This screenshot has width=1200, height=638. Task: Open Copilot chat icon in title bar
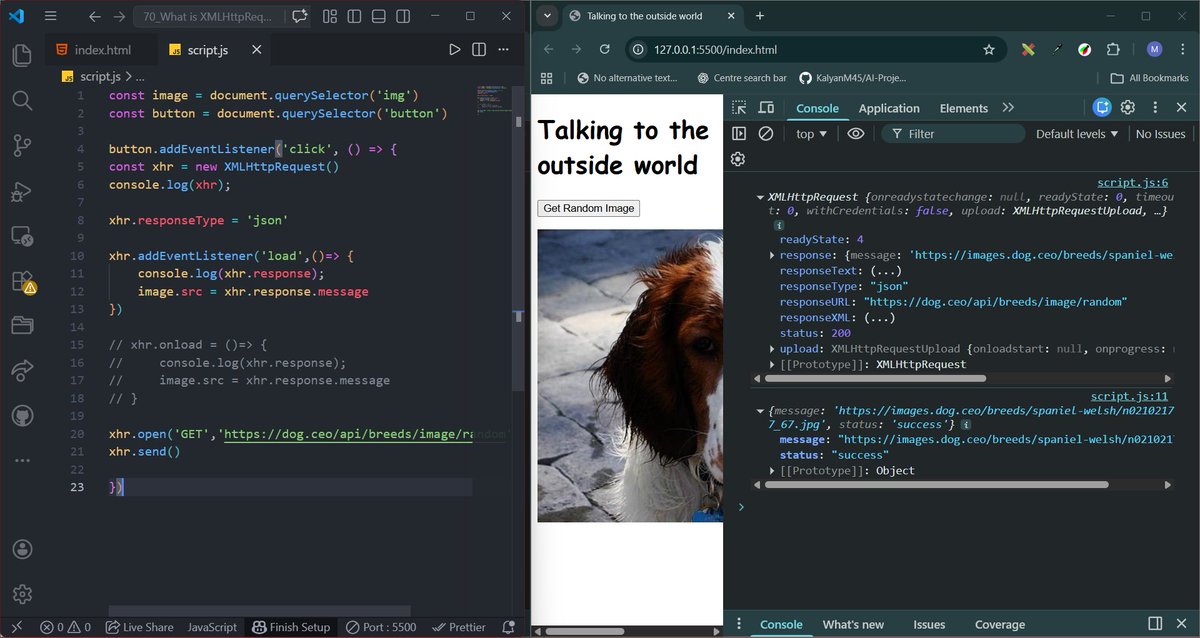pyautogui.click(x=299, y=17)
